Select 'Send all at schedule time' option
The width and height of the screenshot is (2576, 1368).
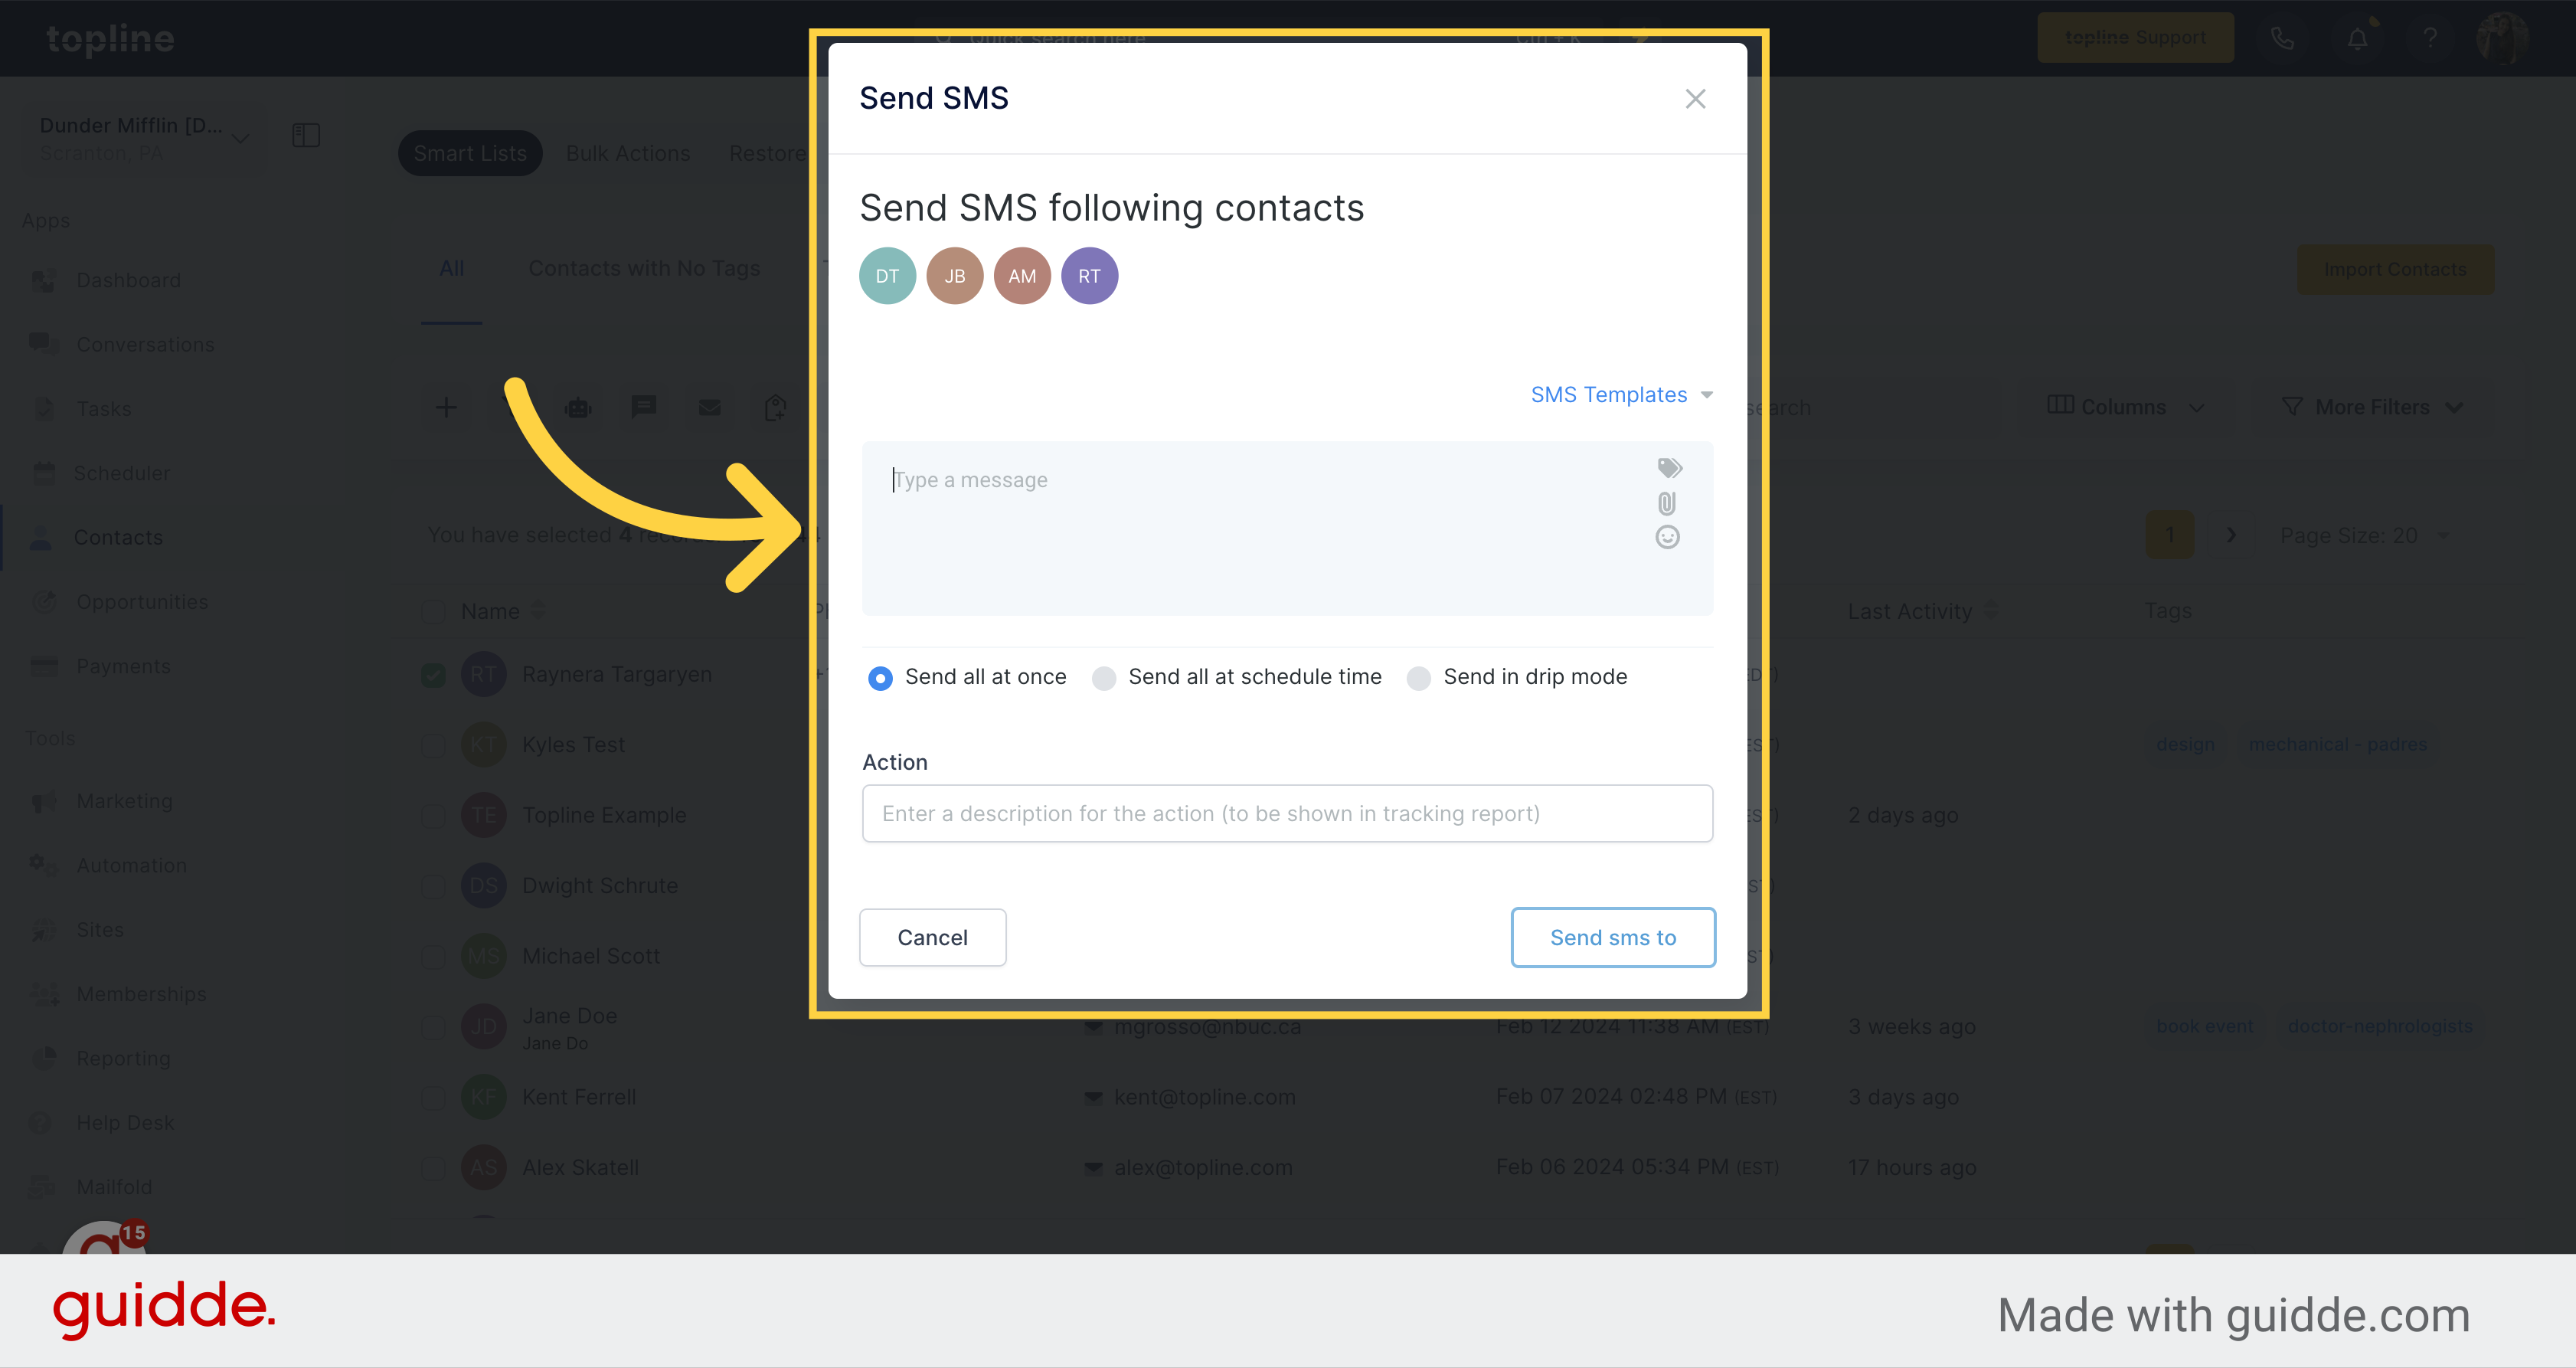pyautogui.click(x=1106, y=678)
